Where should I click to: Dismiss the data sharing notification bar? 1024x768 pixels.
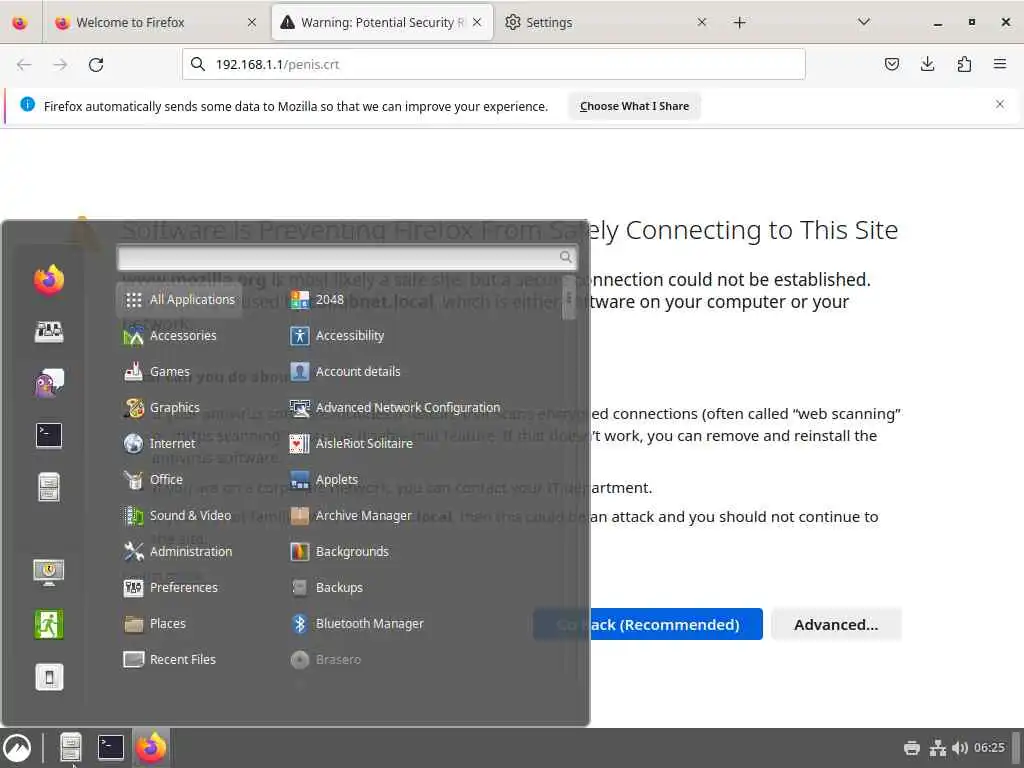coord(1000,104)
